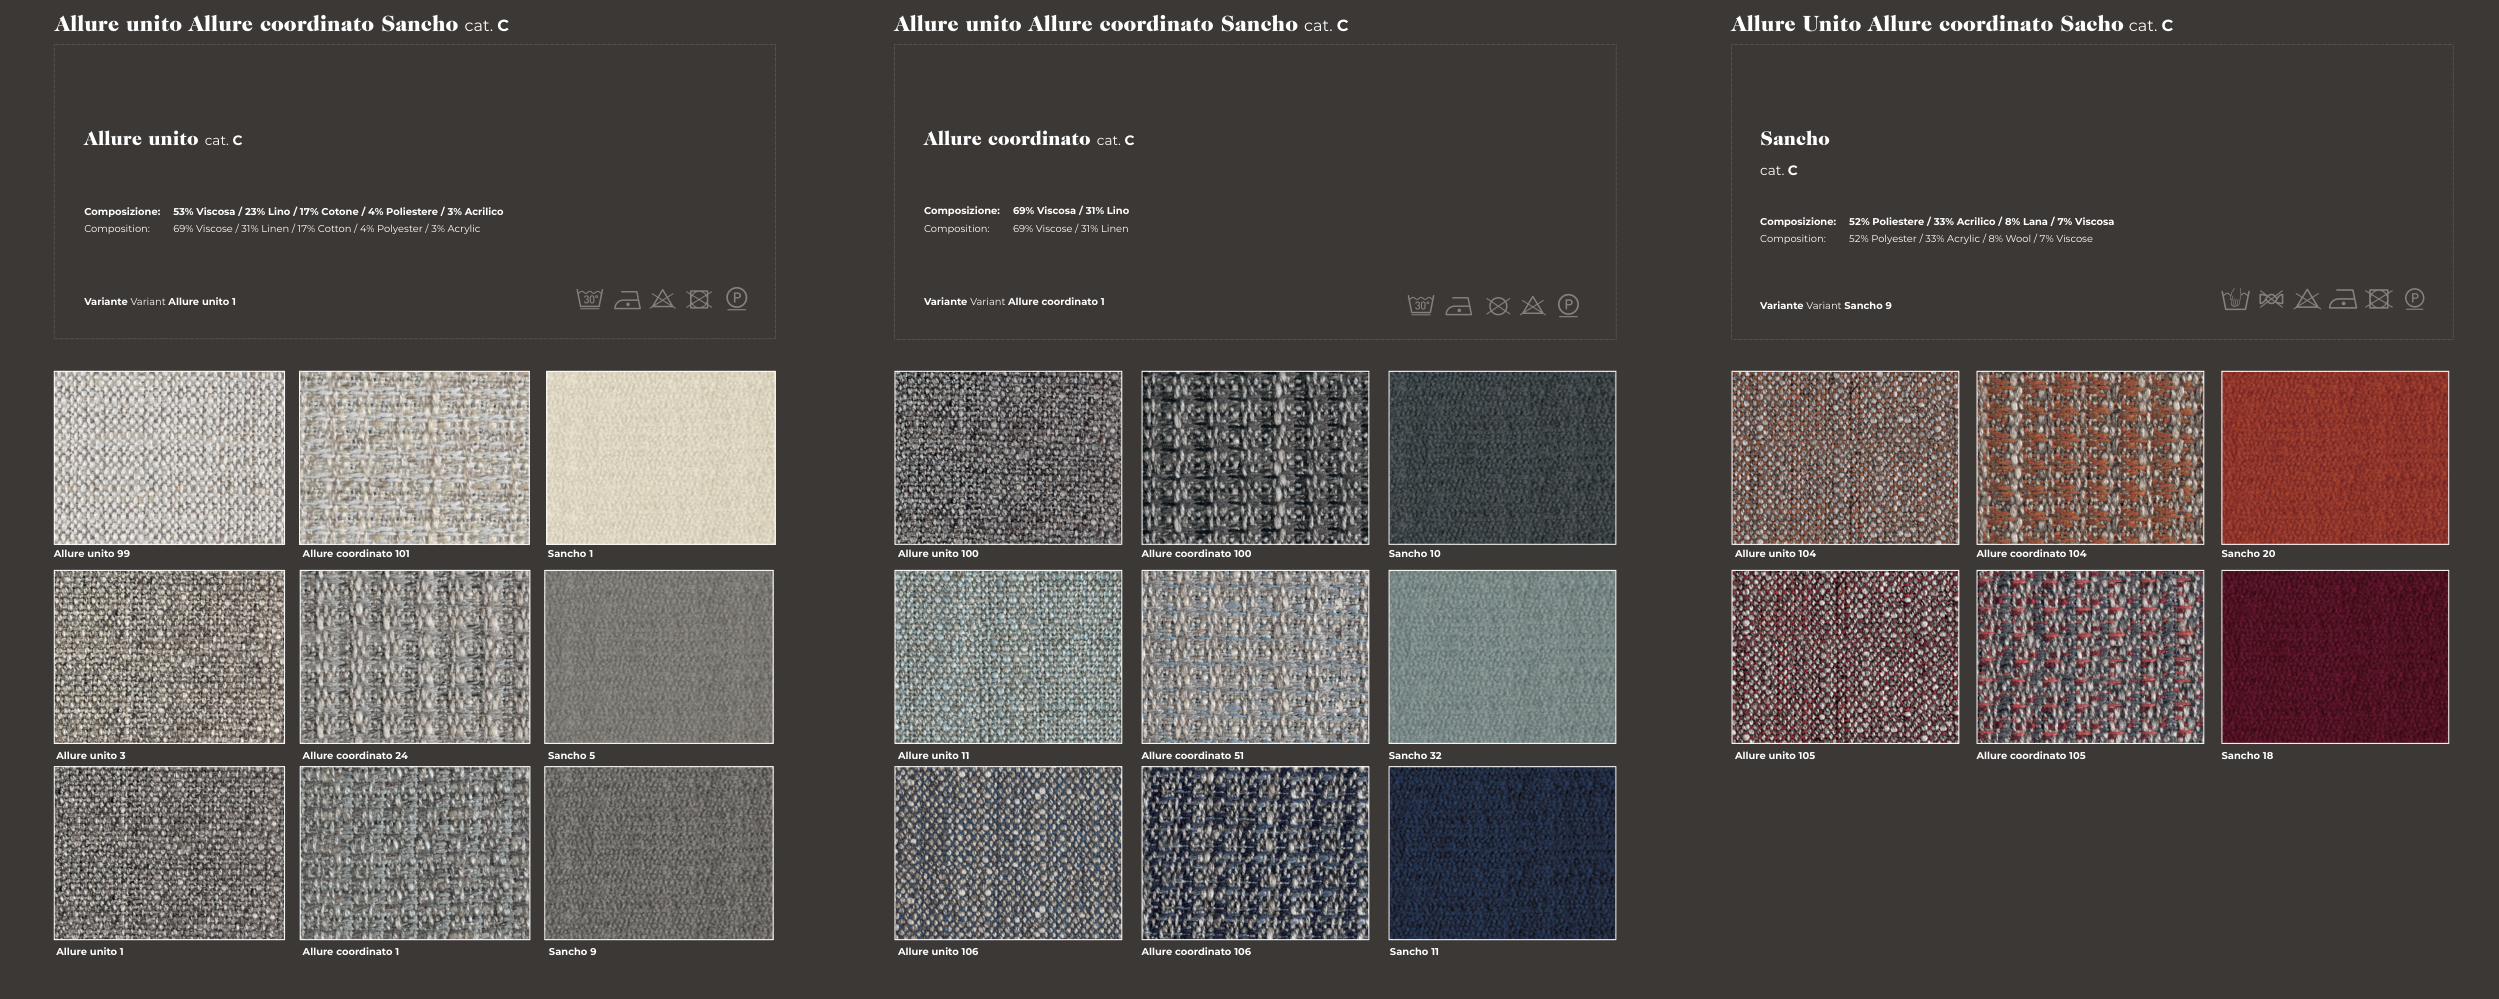Click the Allure coordinato cat. C heading

1028,140
